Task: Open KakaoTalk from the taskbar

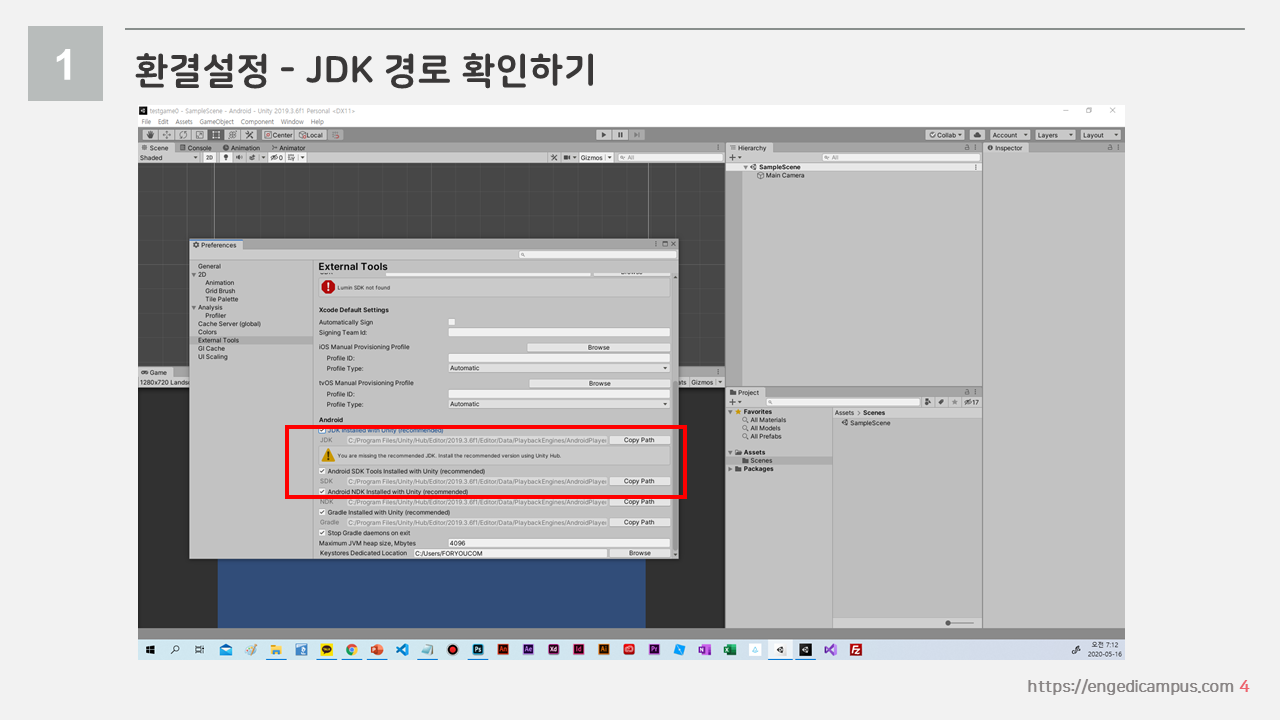Action: [x=326, y=649]
